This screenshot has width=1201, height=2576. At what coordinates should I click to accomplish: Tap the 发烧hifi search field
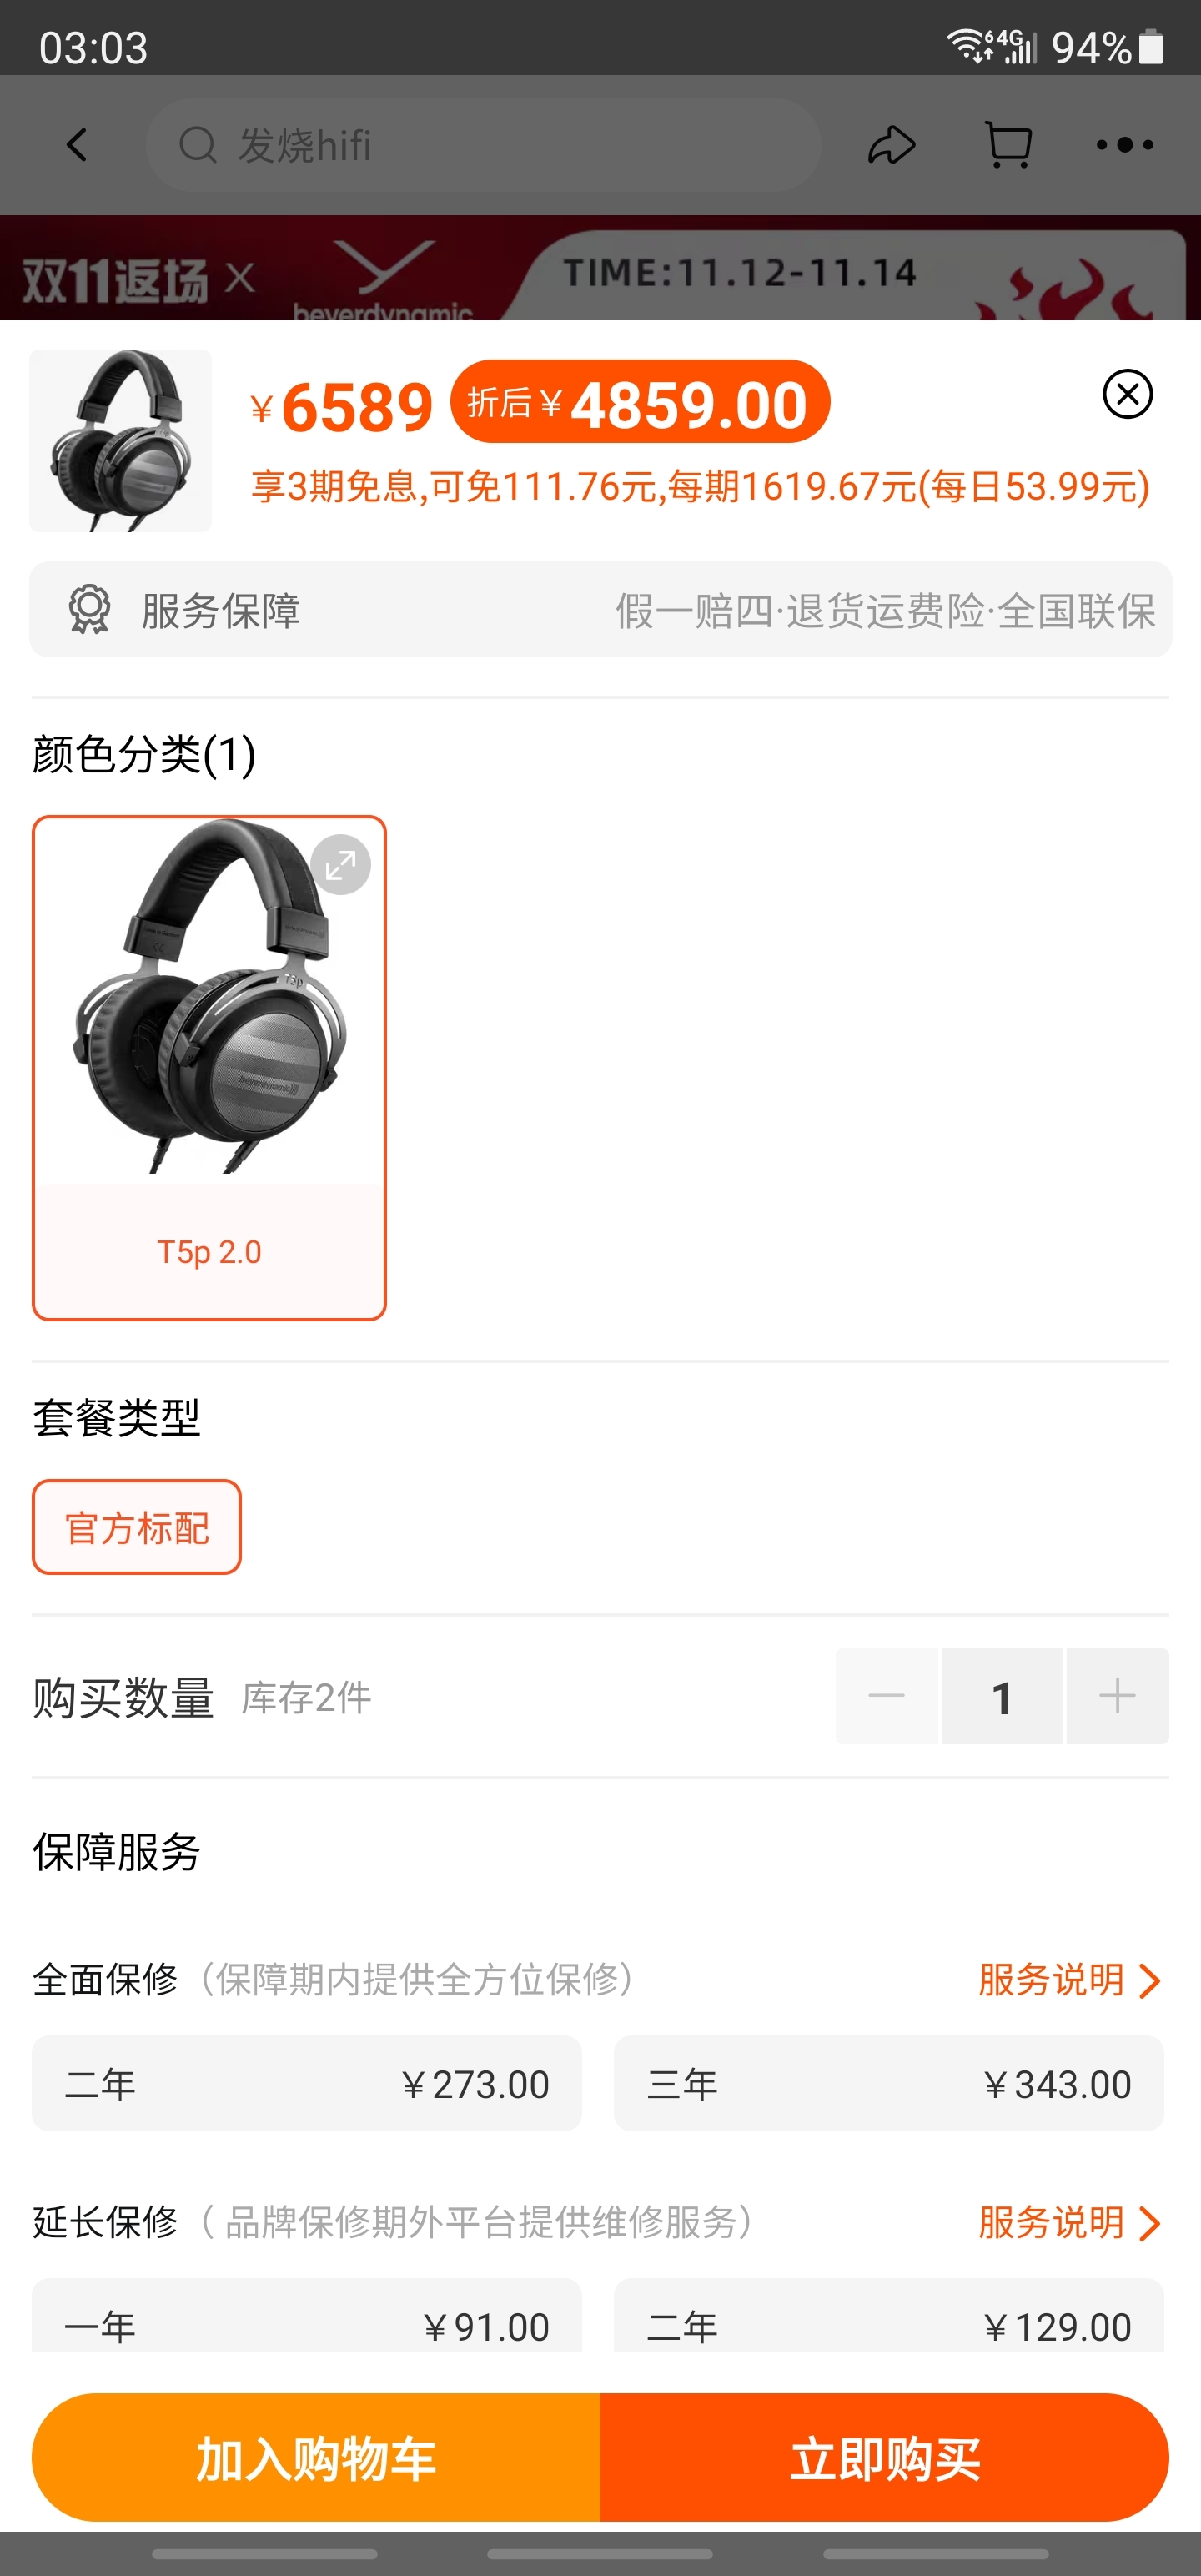(484, 145)
